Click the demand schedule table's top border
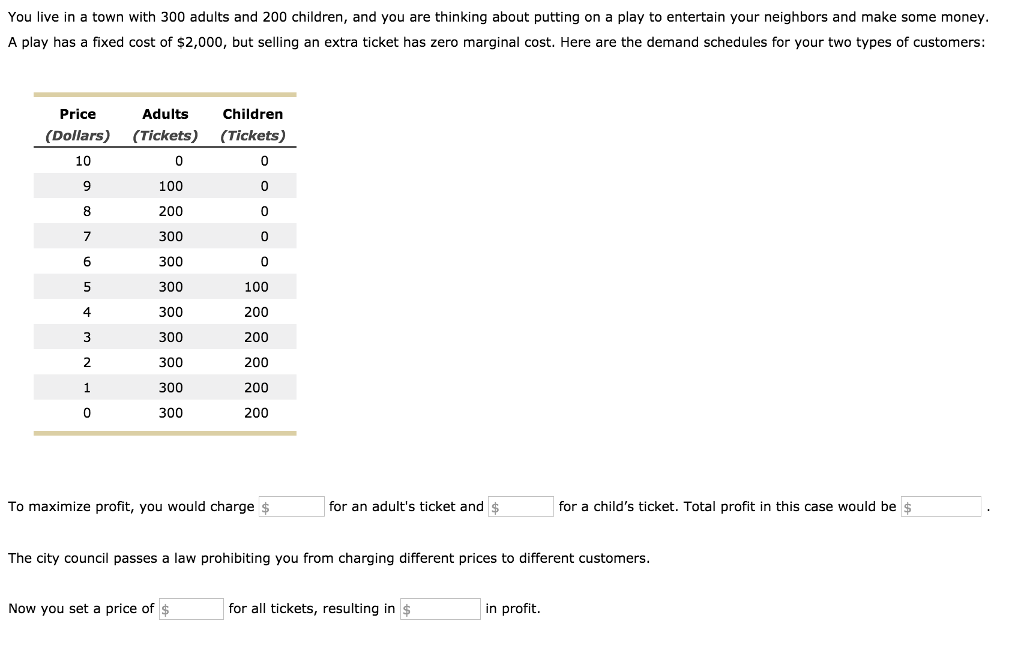The width and height of the screenshot is (1024, 648). click(x=165, y=94)
